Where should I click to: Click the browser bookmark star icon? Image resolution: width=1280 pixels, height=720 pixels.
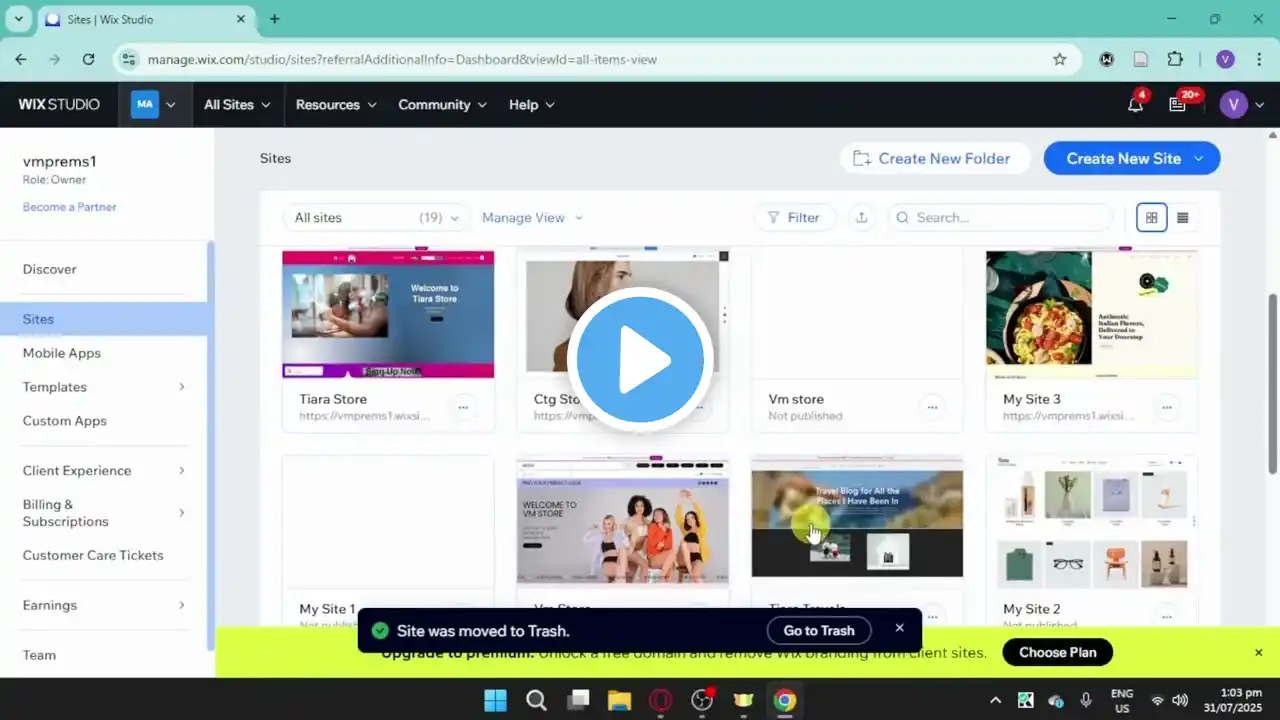pyautogui.click(x=1060, y=59)
